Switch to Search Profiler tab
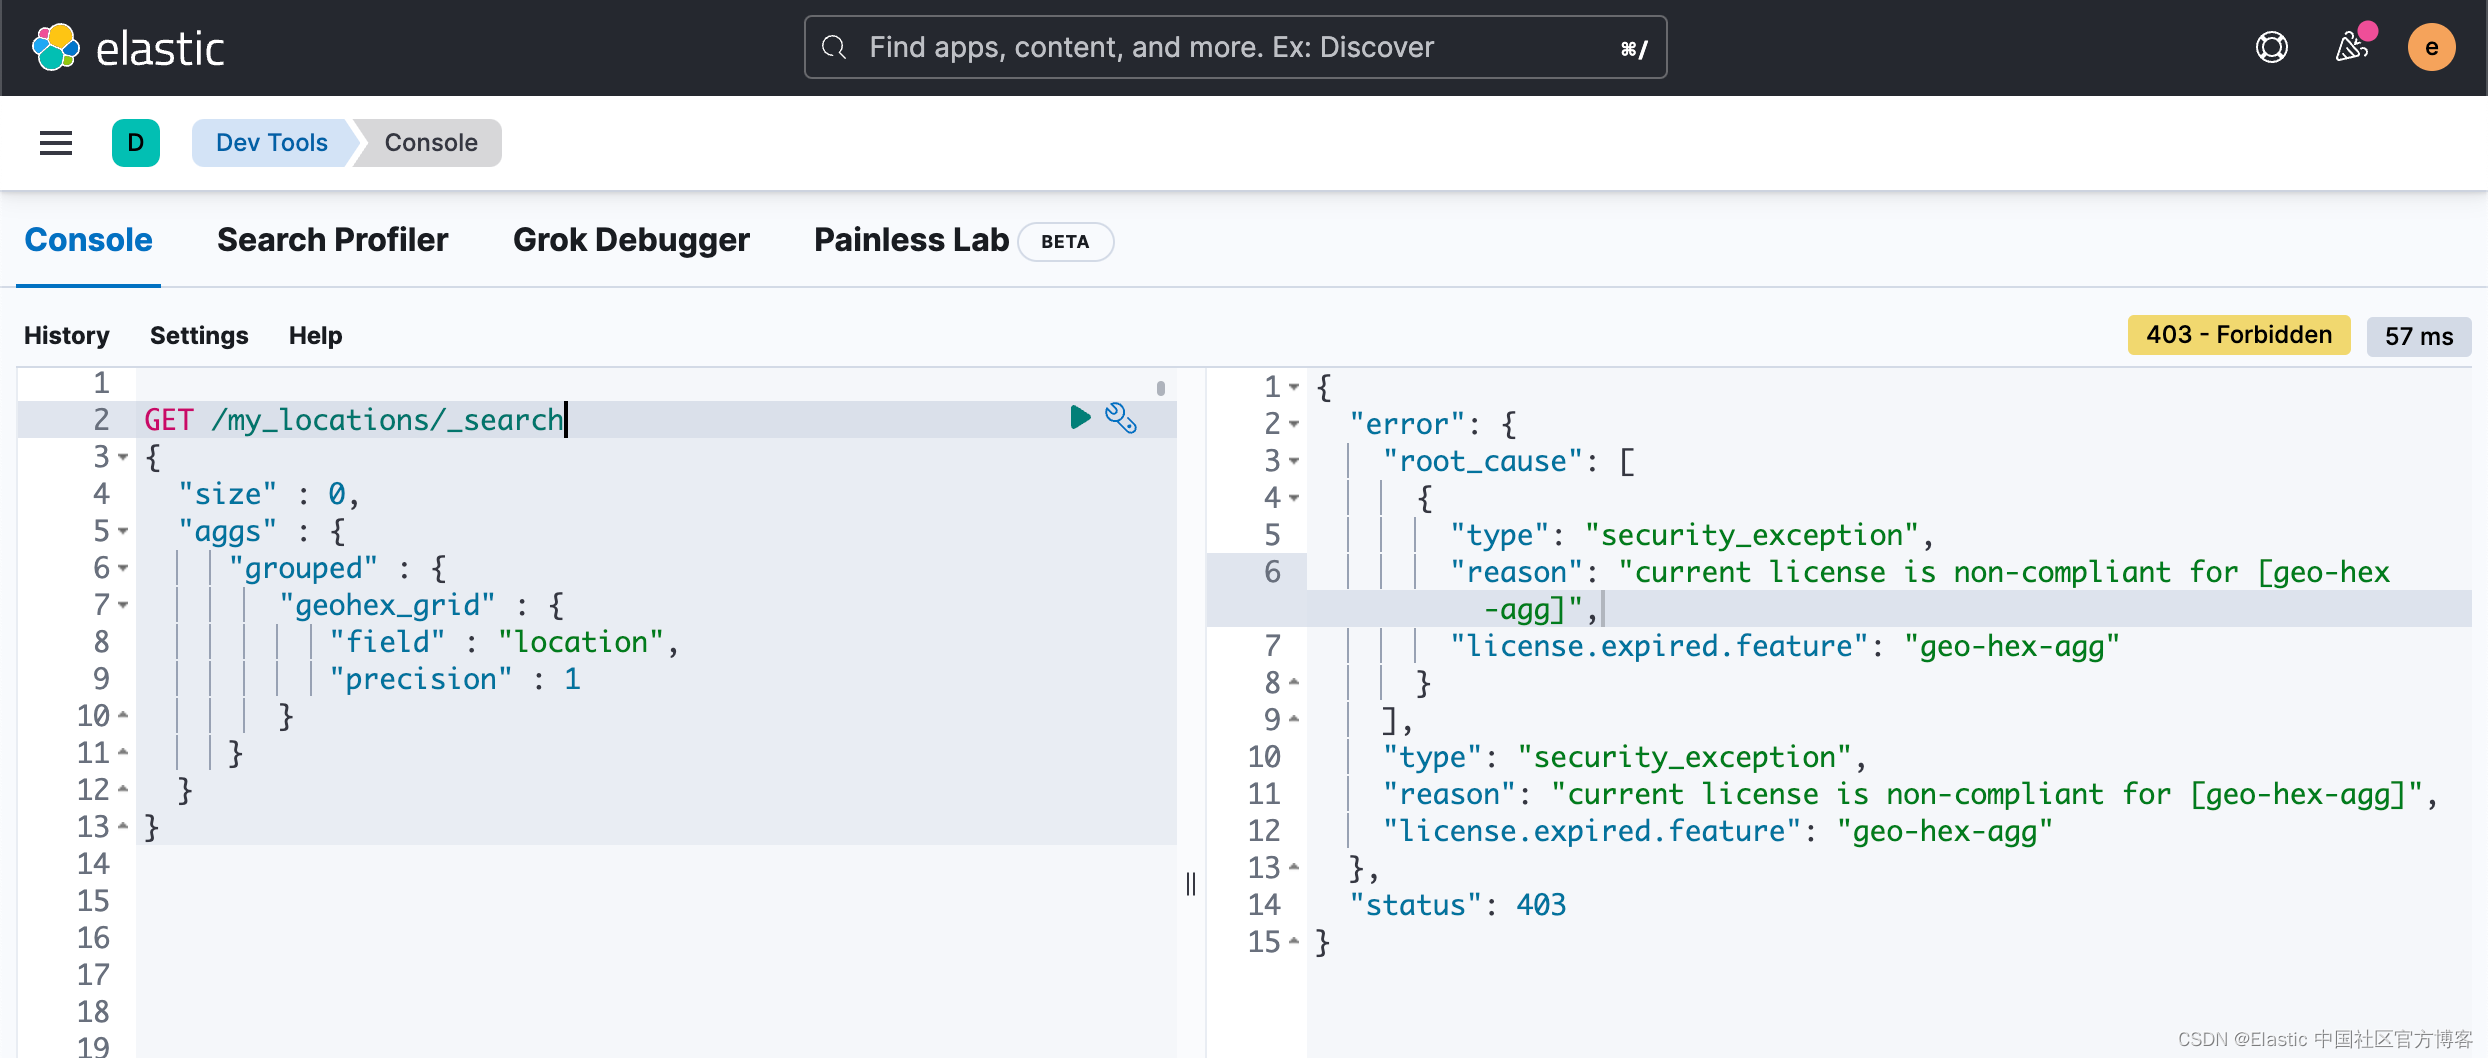The height and width of the screenshot is (1058, 2488). (x=332, y=240)
